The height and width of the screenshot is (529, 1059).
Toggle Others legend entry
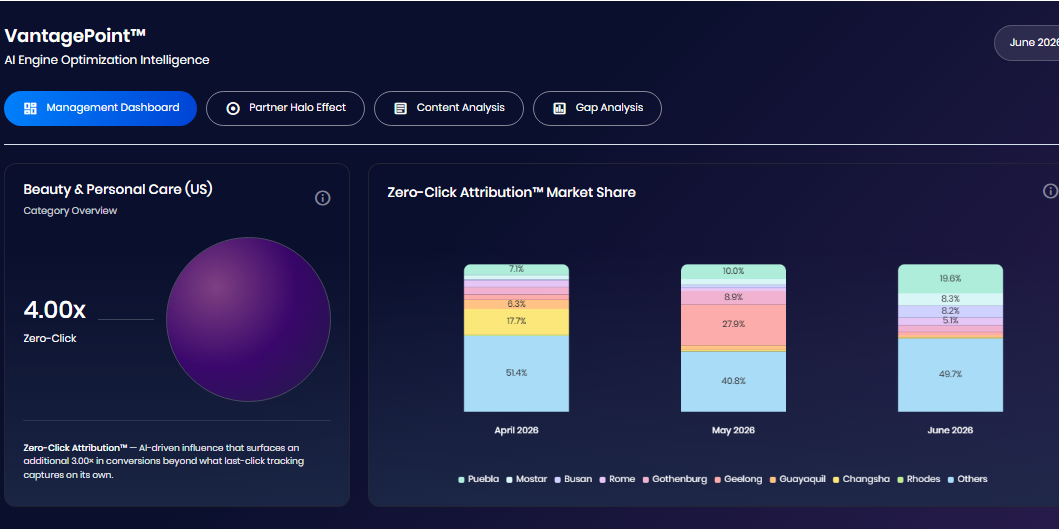968,479
